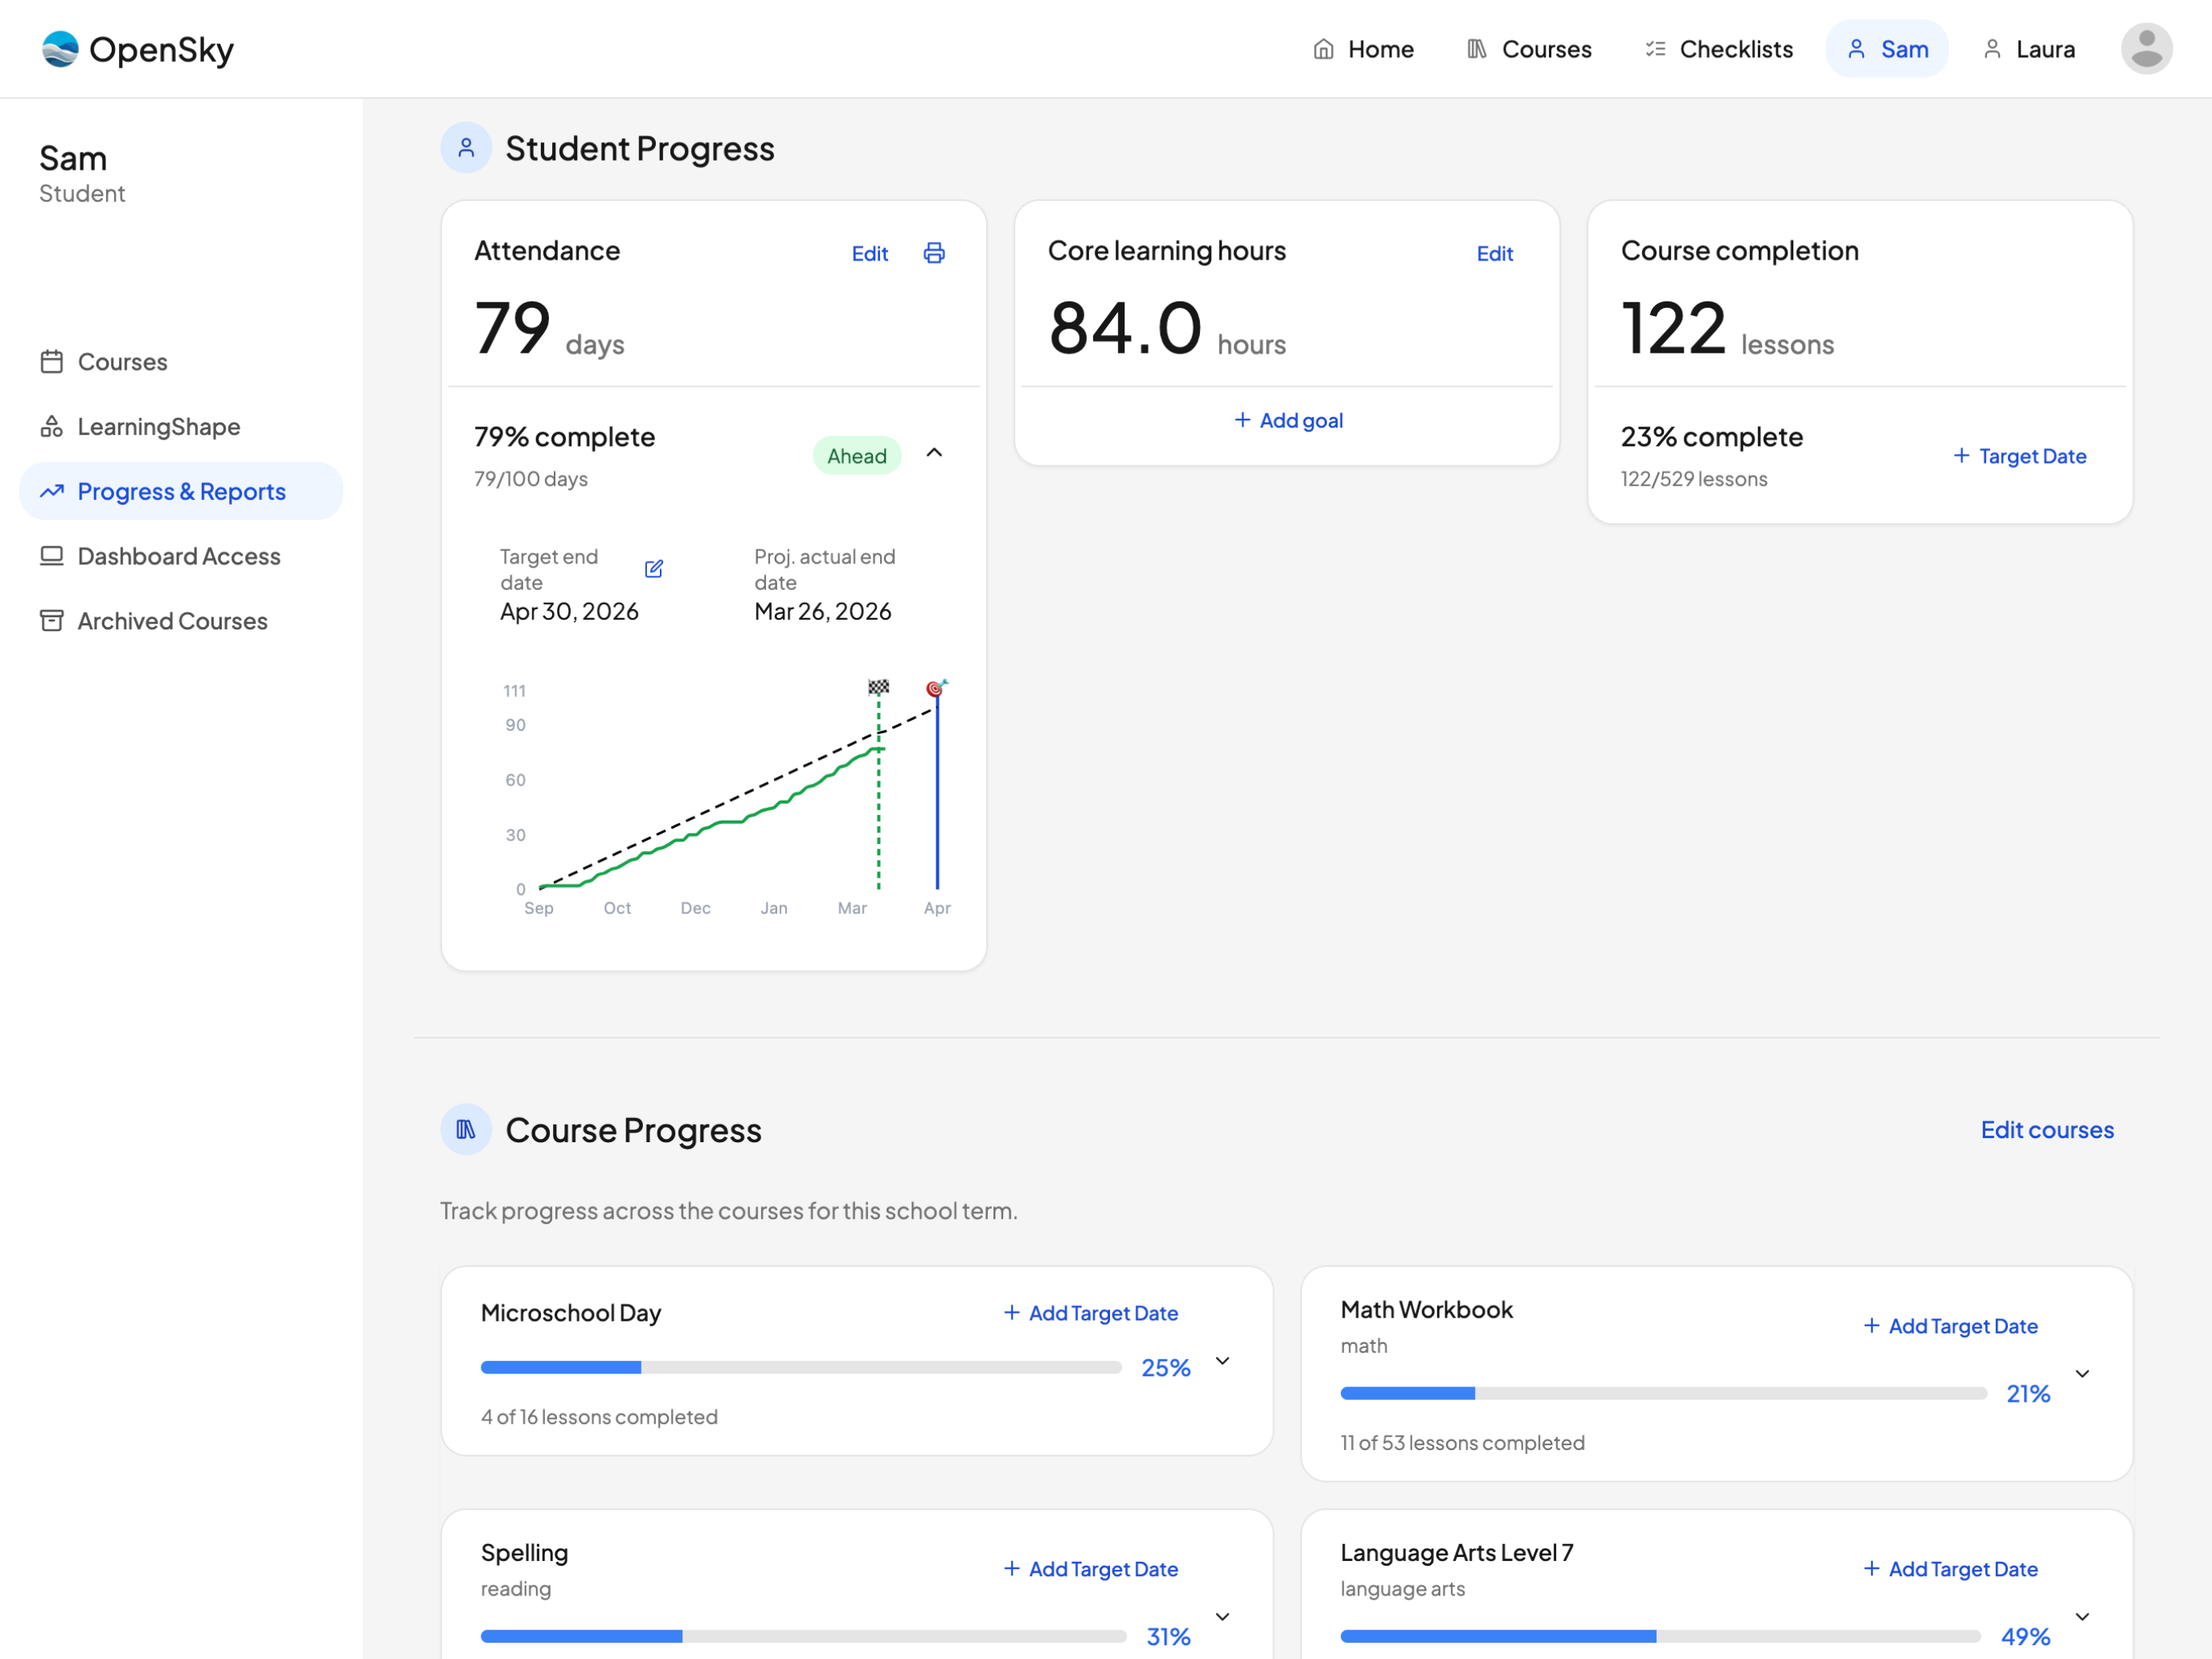Click the print attendance icon
This screenshot has height=1659, width=2212.
934,253
